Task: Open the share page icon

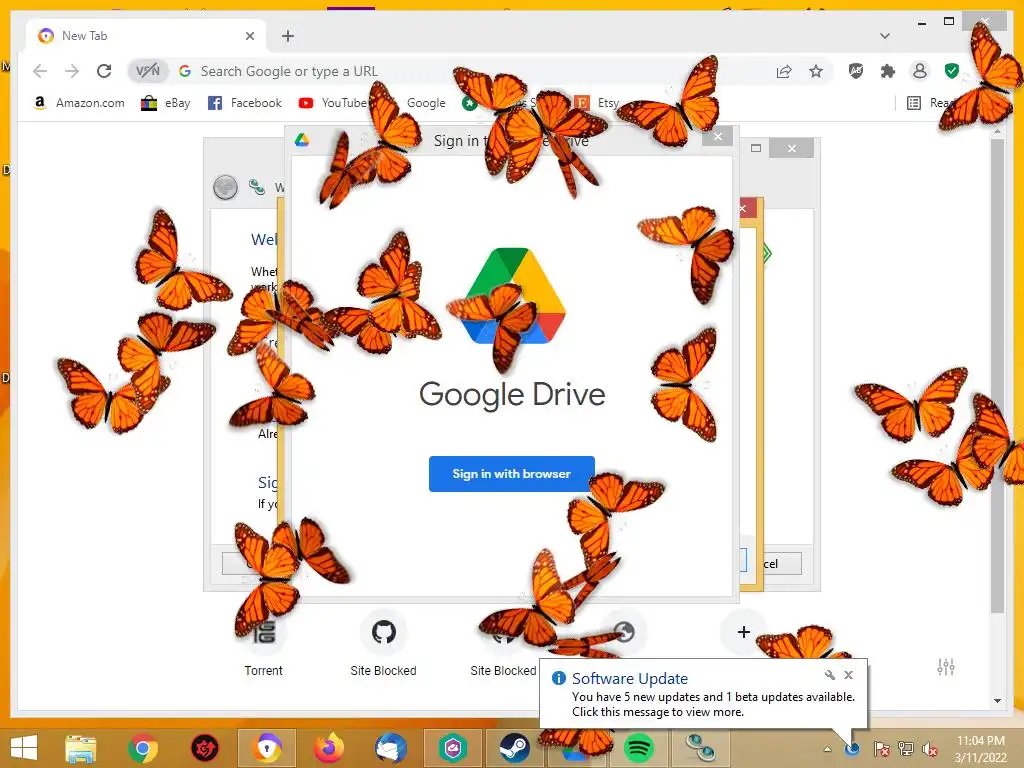Action: pos(784,71)
